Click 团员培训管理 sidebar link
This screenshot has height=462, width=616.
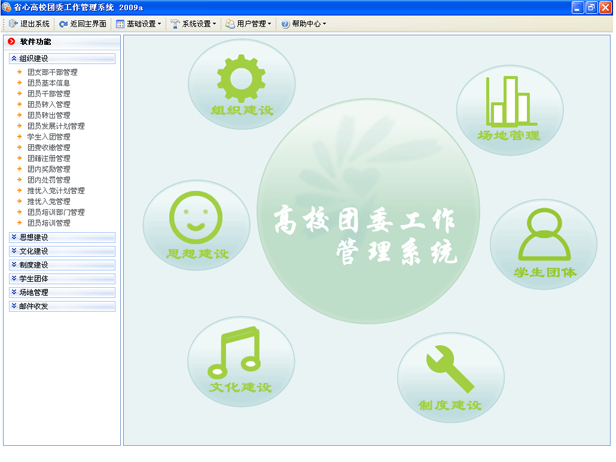click(48, 223)
